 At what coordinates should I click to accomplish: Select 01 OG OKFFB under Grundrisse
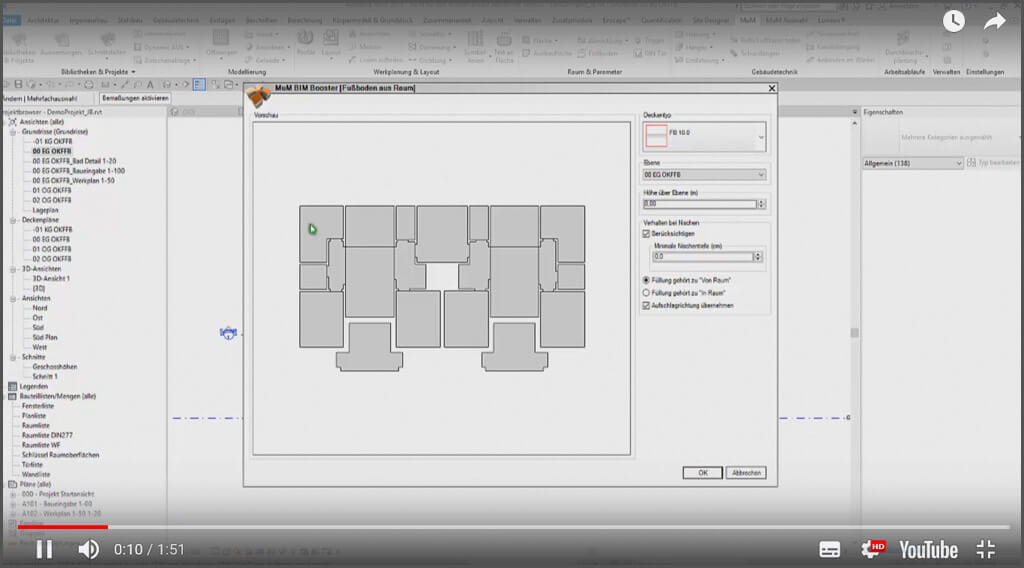coord(52,189)
